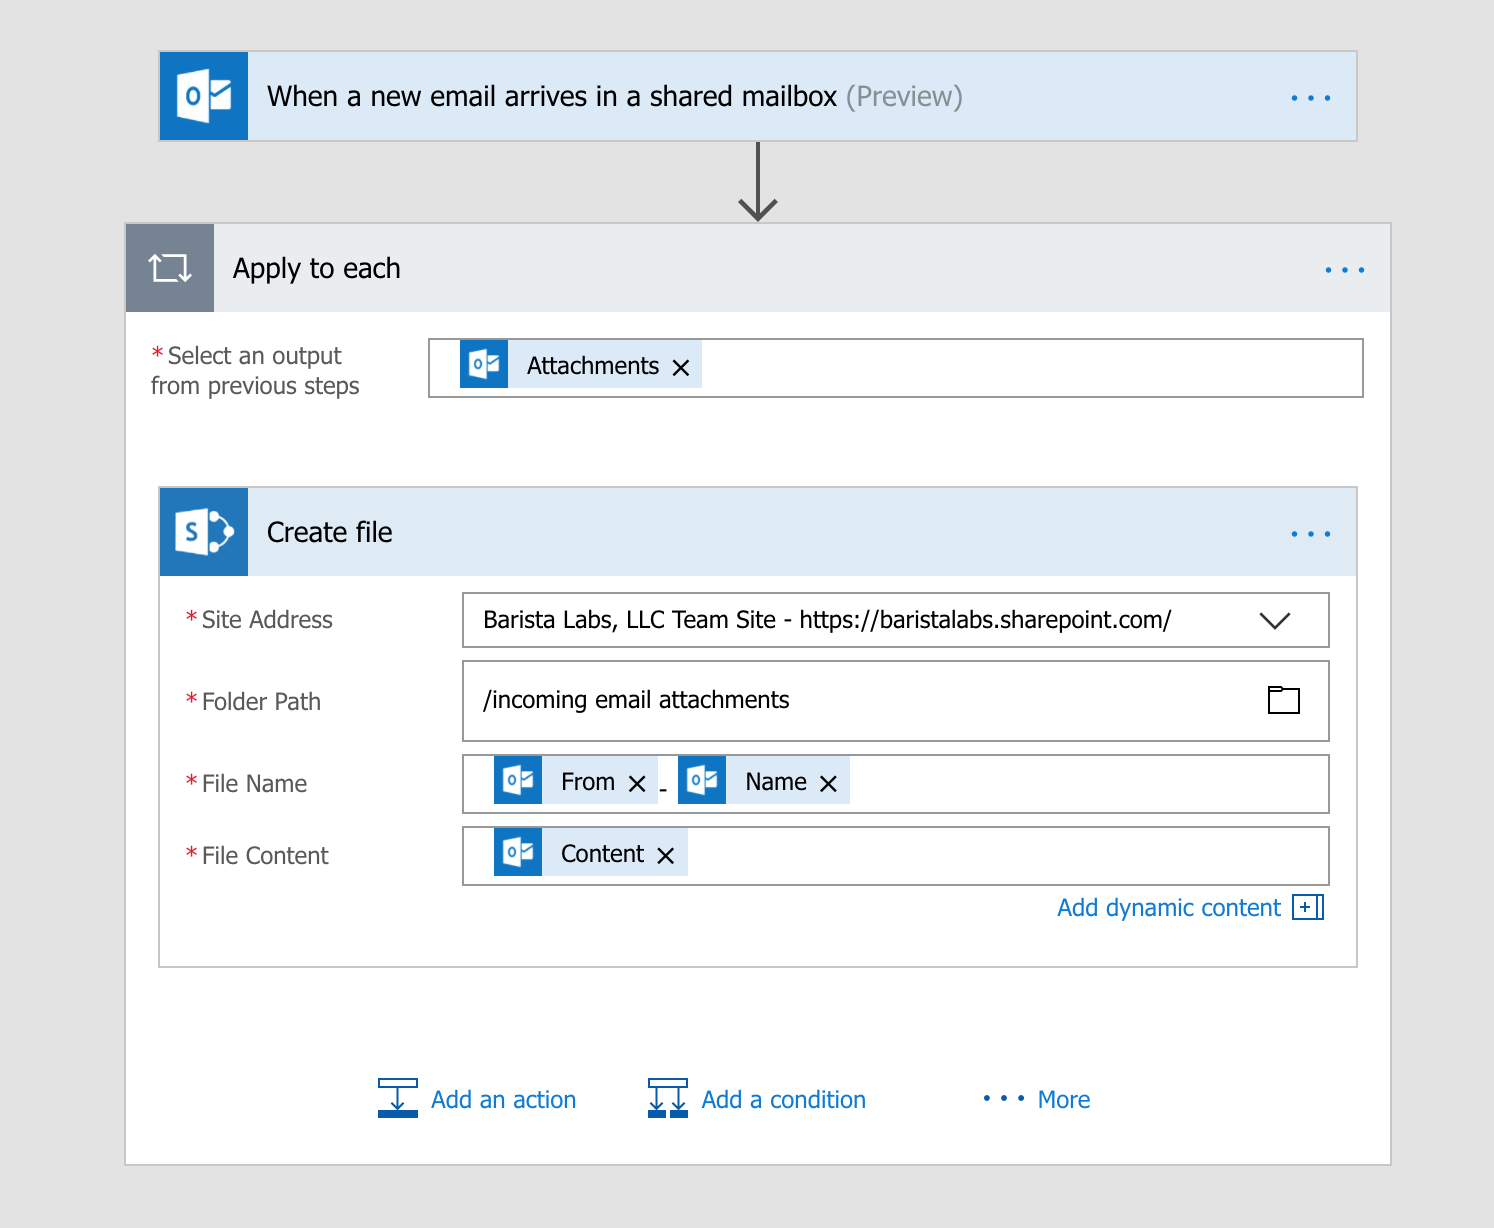Click the Outlook icon on From token
Screen dimensions: 1494x1228
click(518, 780)
